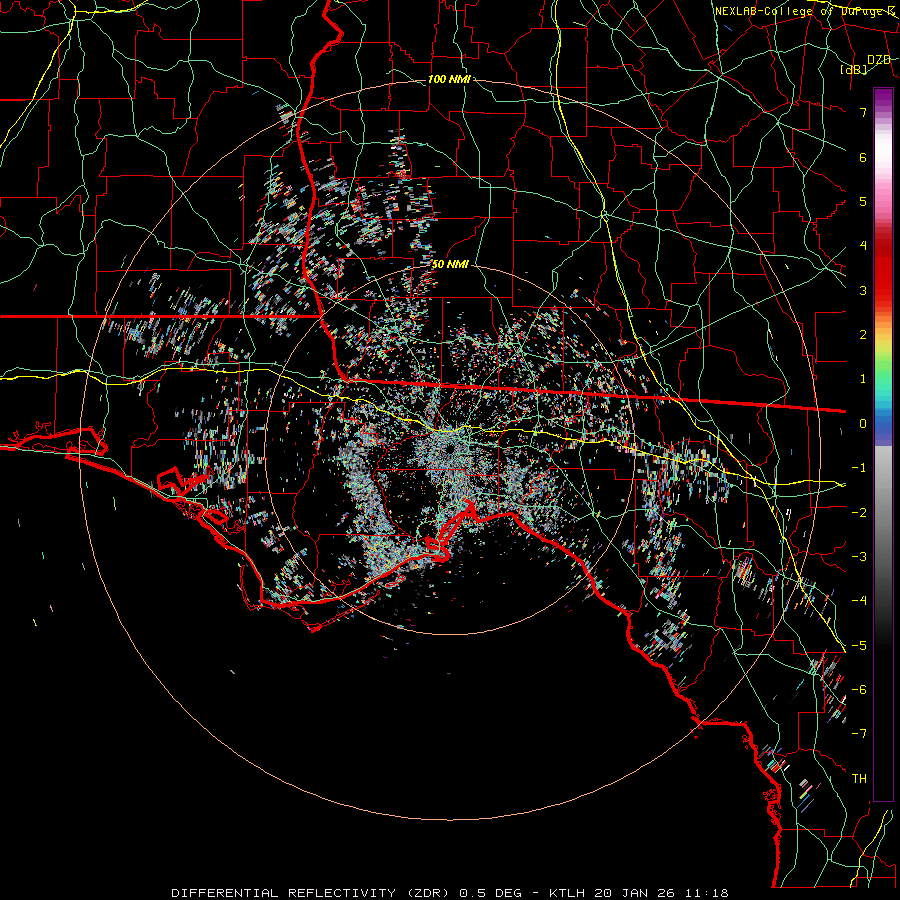Click the "3" value on the dB scale
The width and height of the screenshot is (900, 900).
pos(863,290)
